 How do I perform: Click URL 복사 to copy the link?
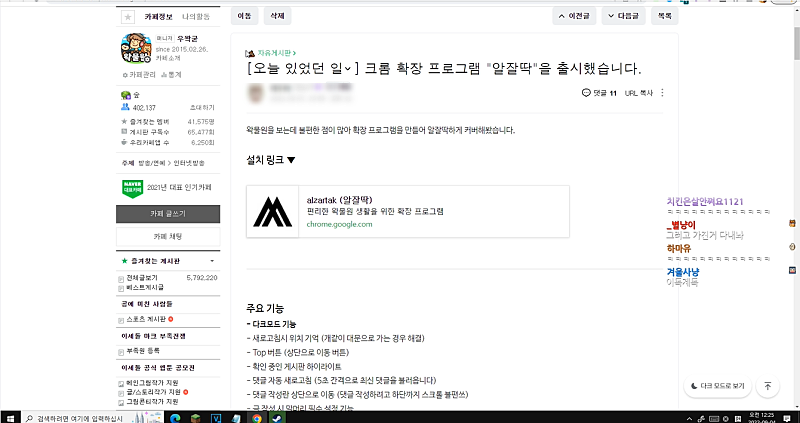coord(638,93)
